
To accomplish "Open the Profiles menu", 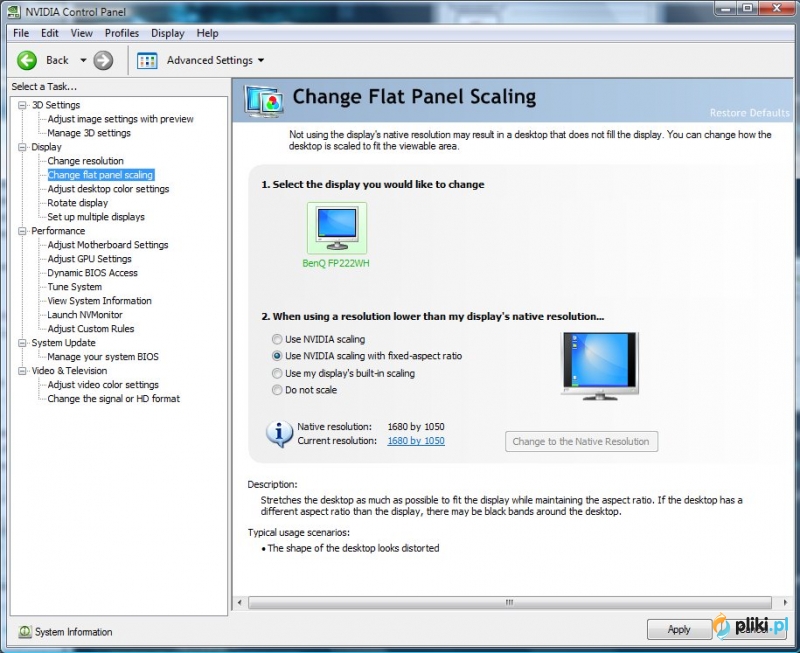I will [122, 33].
